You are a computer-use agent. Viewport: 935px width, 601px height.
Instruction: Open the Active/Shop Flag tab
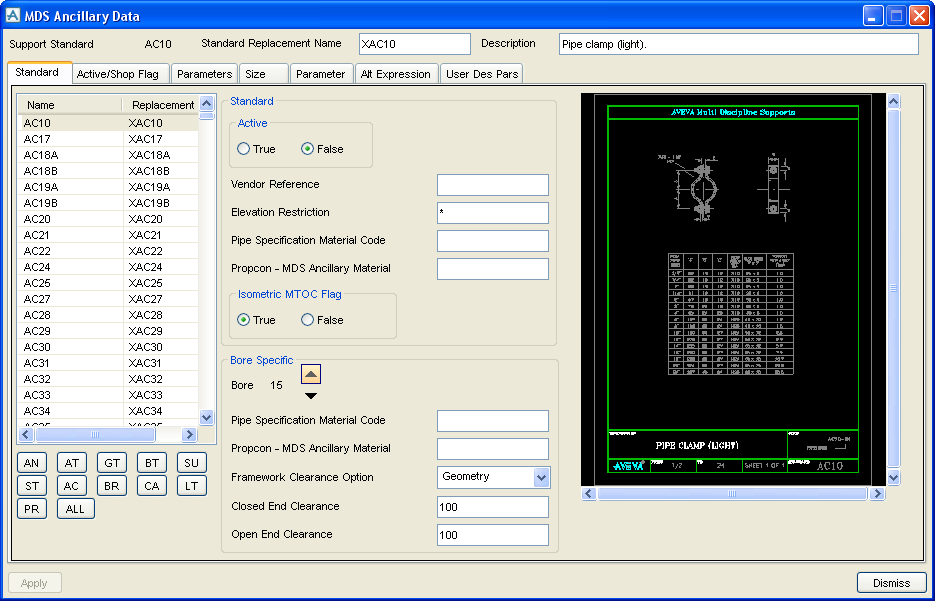pyautogui.click(x=121, y=74)
